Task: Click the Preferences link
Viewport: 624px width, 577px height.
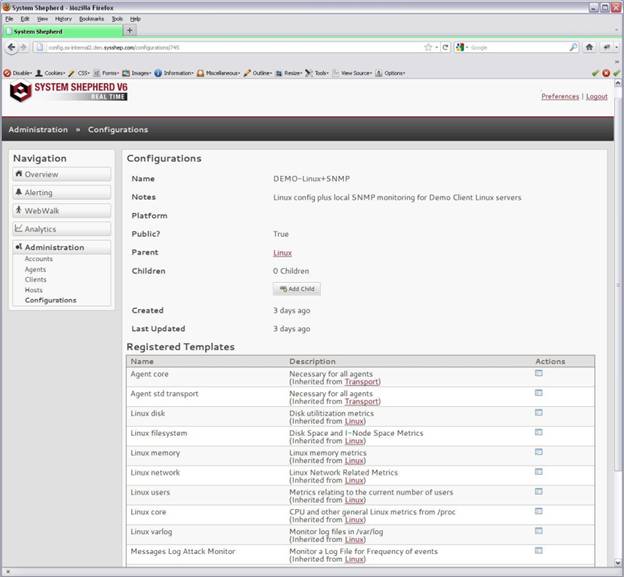Action: [560, 96]
